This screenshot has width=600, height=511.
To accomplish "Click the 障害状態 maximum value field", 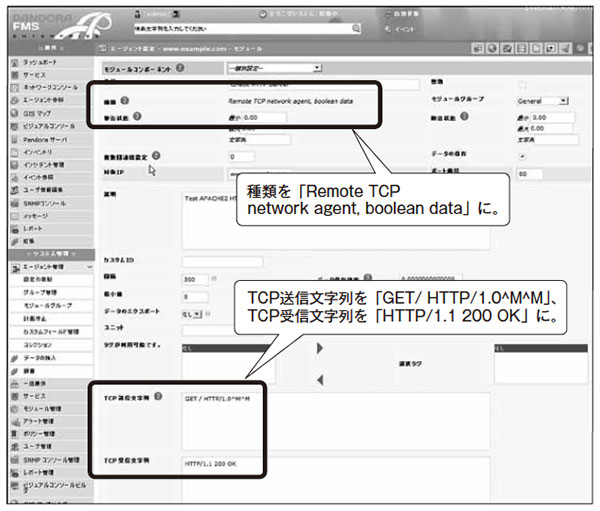I will 553,129.
